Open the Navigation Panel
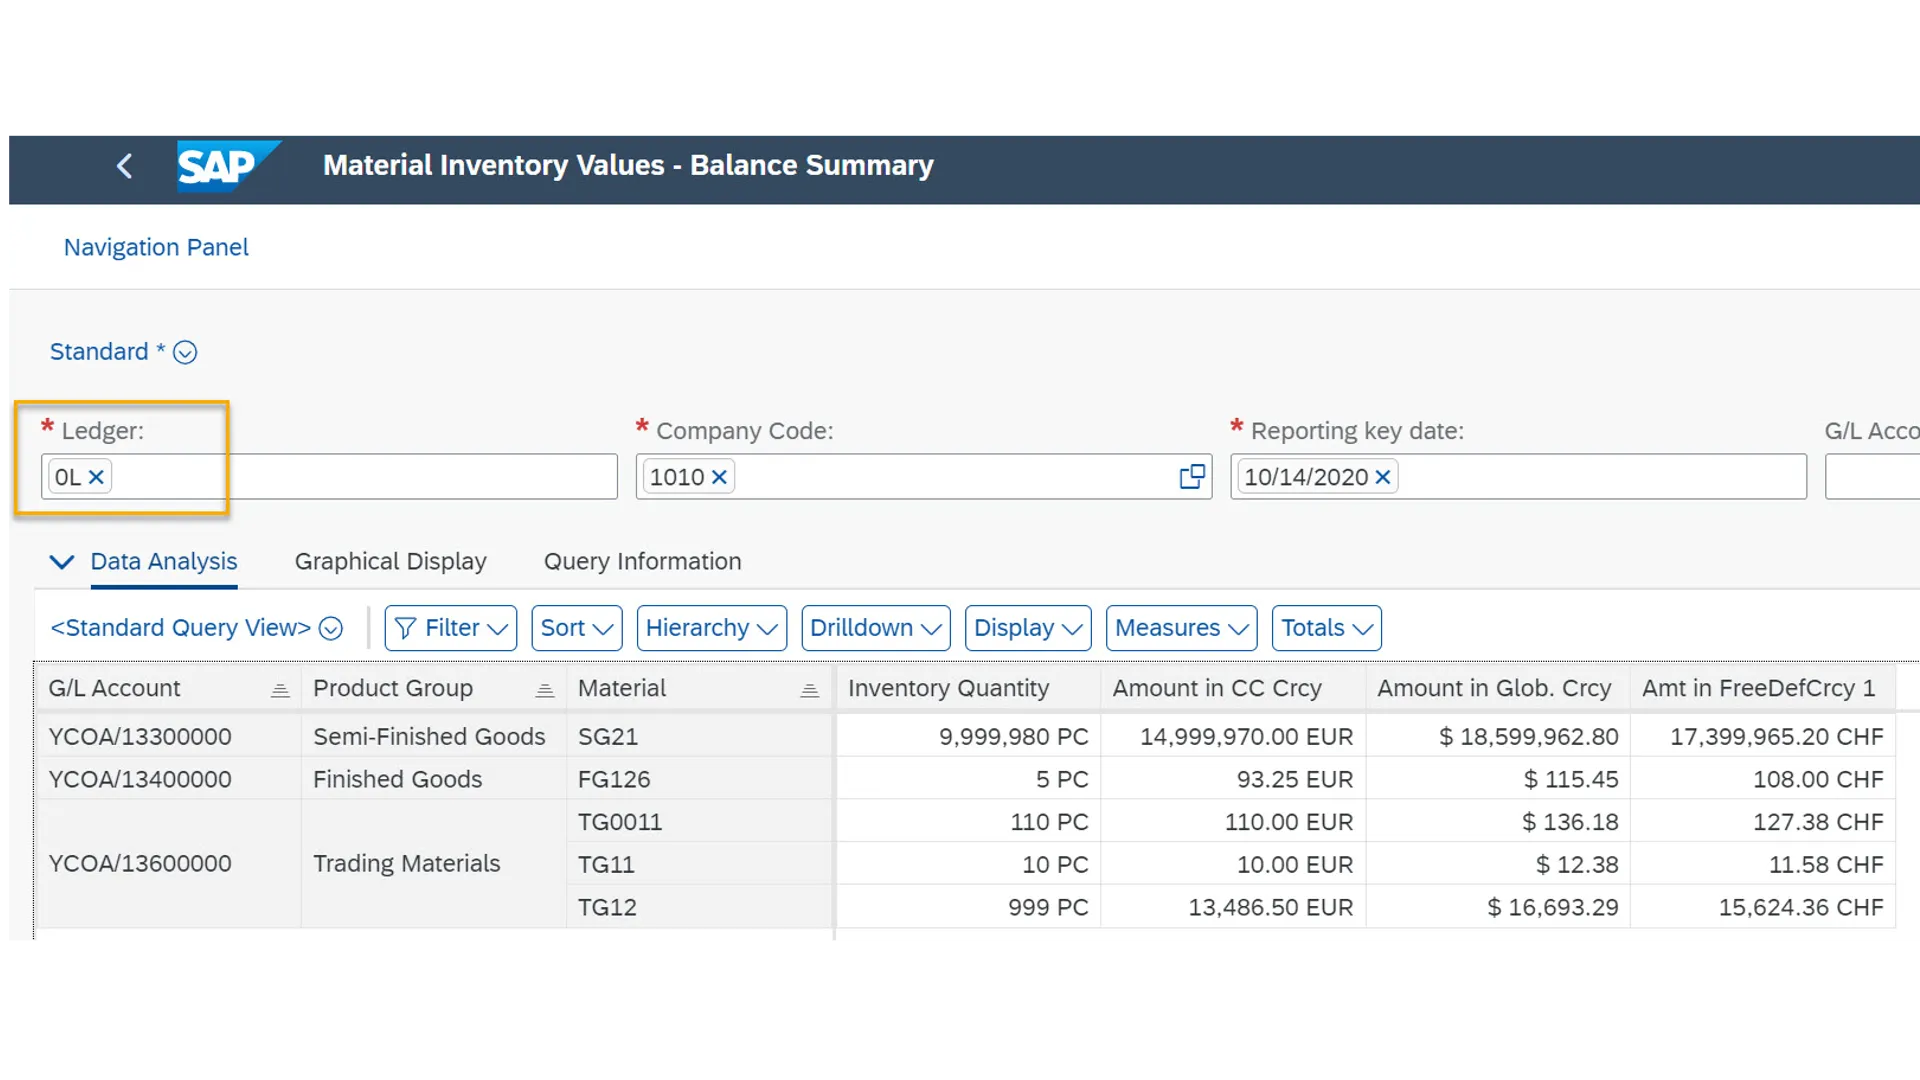The height and width of the screenshot is (1080, 1920). [155, 247]
